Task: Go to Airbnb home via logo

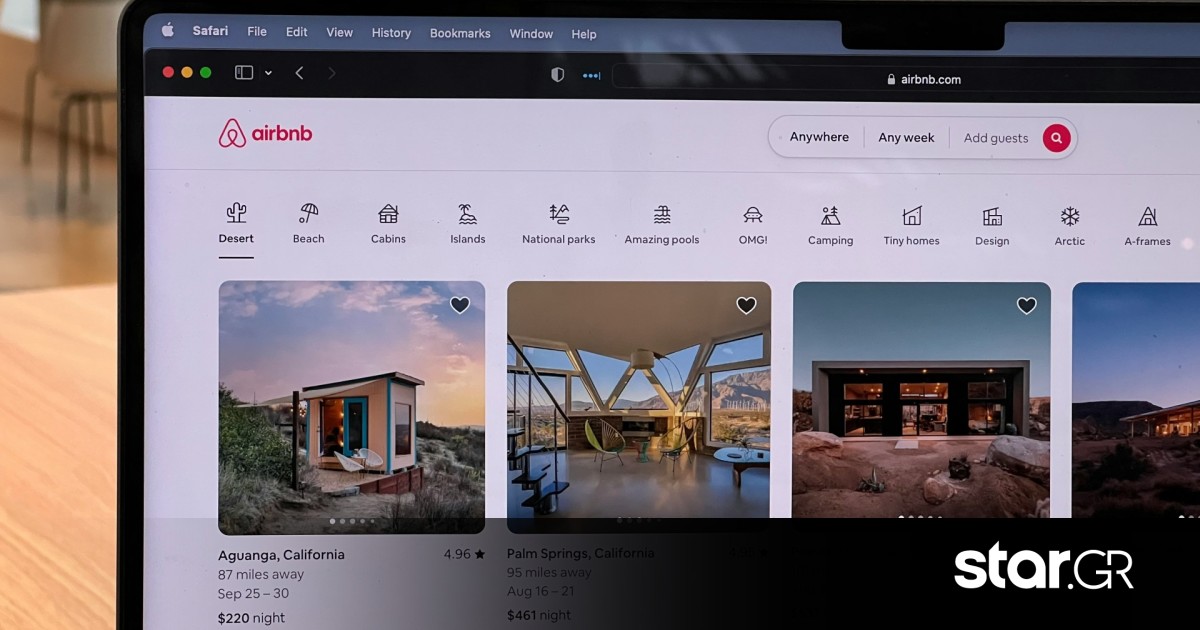Action: pyautogui.click(x=265, y=133)
